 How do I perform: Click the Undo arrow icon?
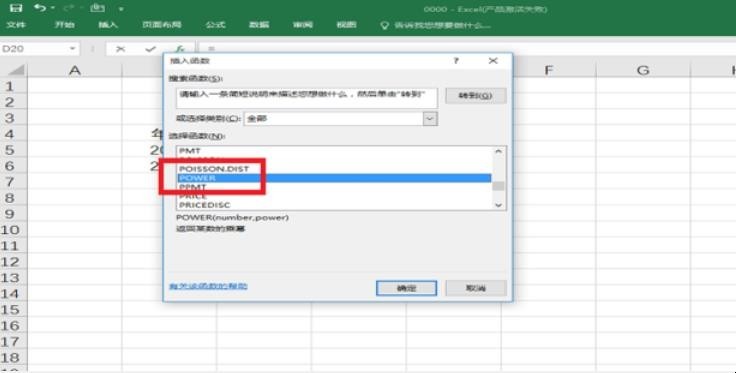coord(41,8)
